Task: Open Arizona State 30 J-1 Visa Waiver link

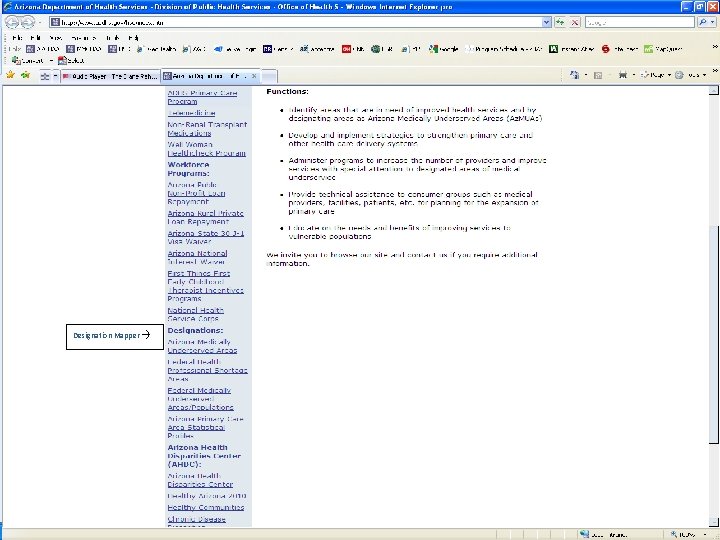Action: 205,237
